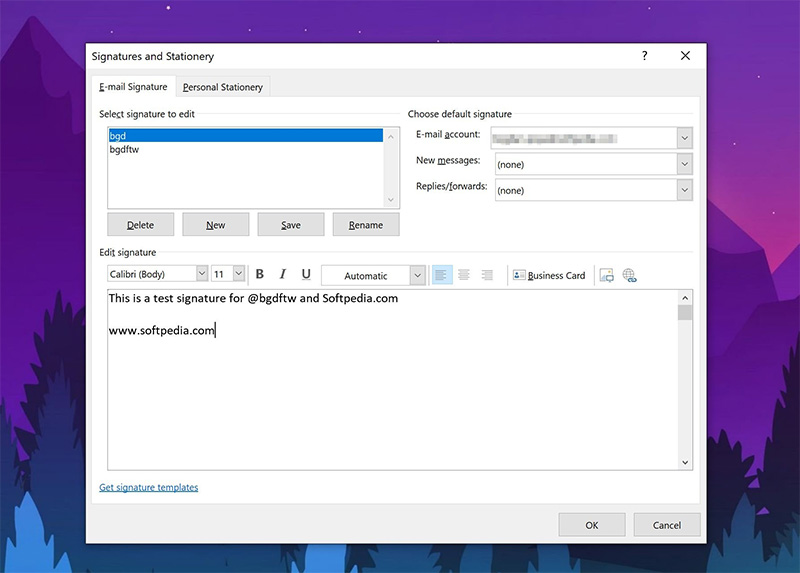The image size is (800, 573).
Task: Toggle bold formatting
Action: (x=260, y=275)
